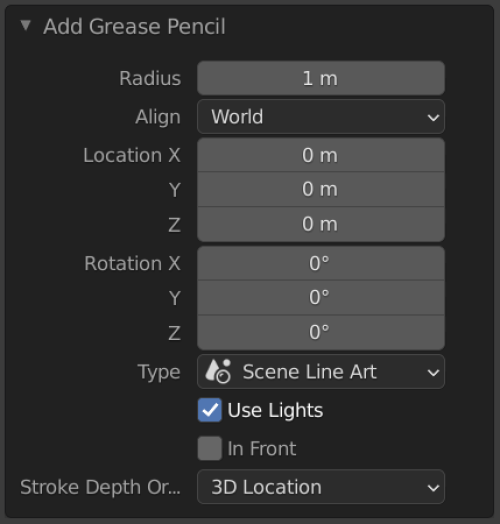
Task: Click the Radius 1 m field
Action: point(321,78)
